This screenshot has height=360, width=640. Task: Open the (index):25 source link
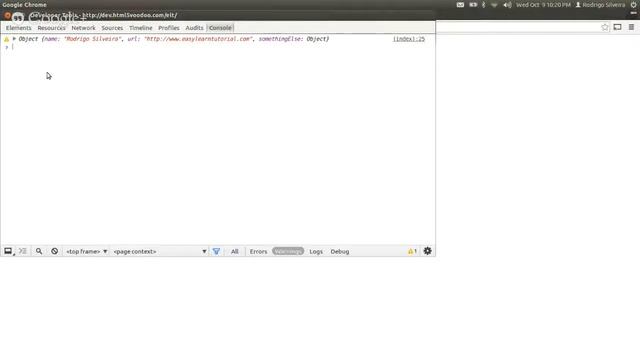click(409, 39)
